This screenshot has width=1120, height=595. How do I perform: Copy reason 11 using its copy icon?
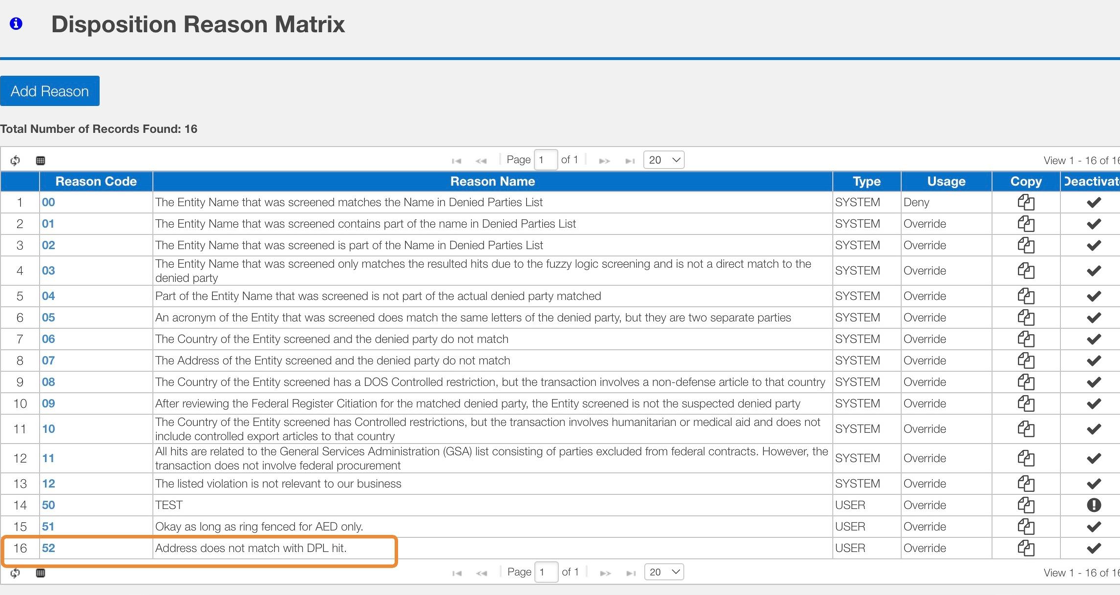click(1026, 458)
